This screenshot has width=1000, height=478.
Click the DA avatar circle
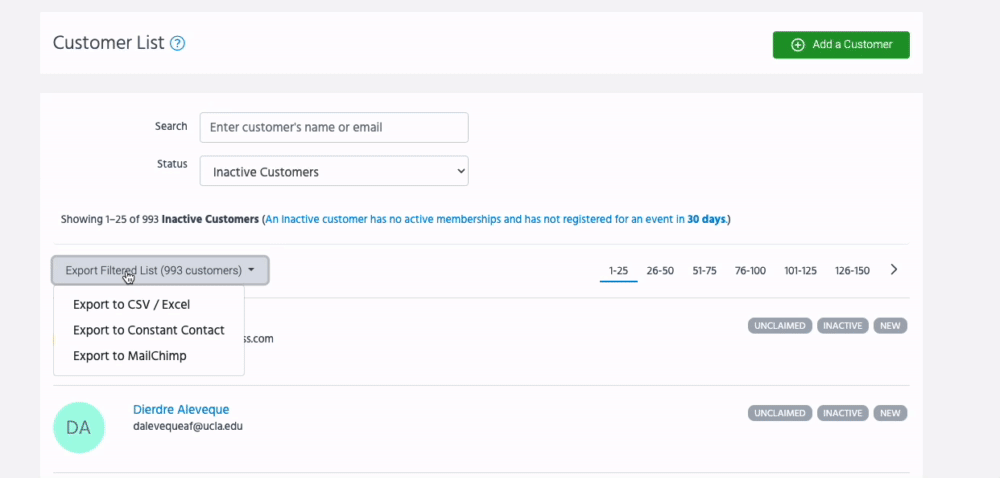point(78,428)
